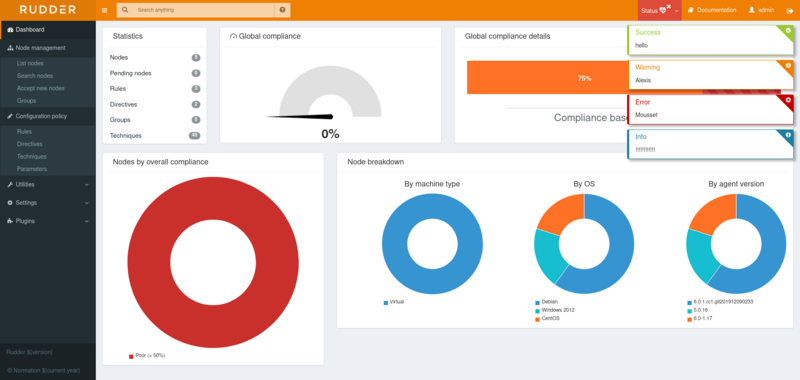Click the Warning notification saying Alexis

(710, 74)
